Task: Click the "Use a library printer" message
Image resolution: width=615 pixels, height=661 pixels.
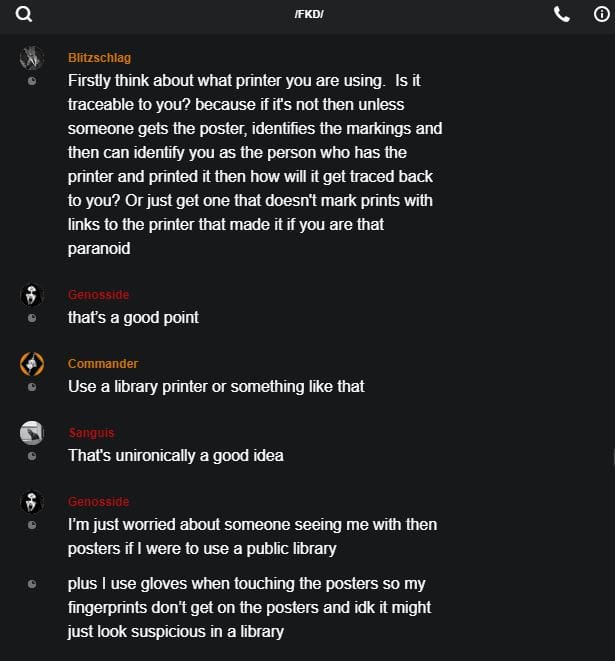Action: tap(216, 386)
